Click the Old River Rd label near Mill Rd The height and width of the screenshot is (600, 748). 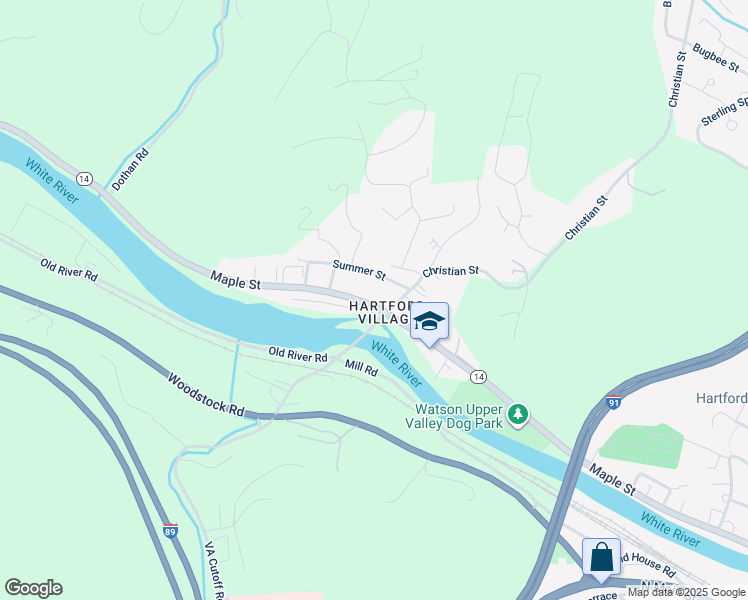coord(298,354)
